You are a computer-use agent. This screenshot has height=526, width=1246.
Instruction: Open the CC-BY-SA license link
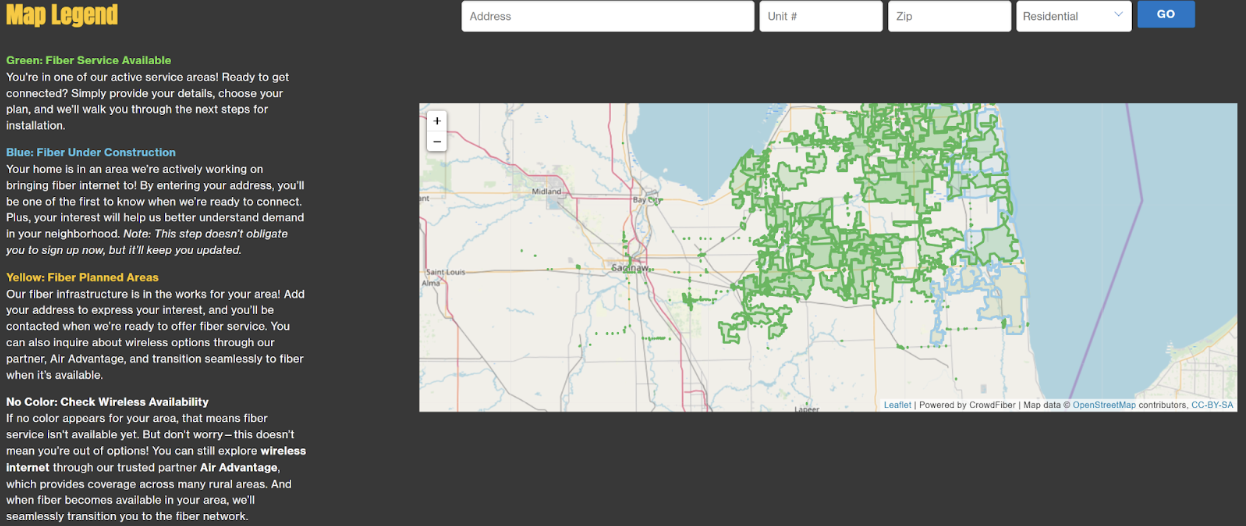1212,405
